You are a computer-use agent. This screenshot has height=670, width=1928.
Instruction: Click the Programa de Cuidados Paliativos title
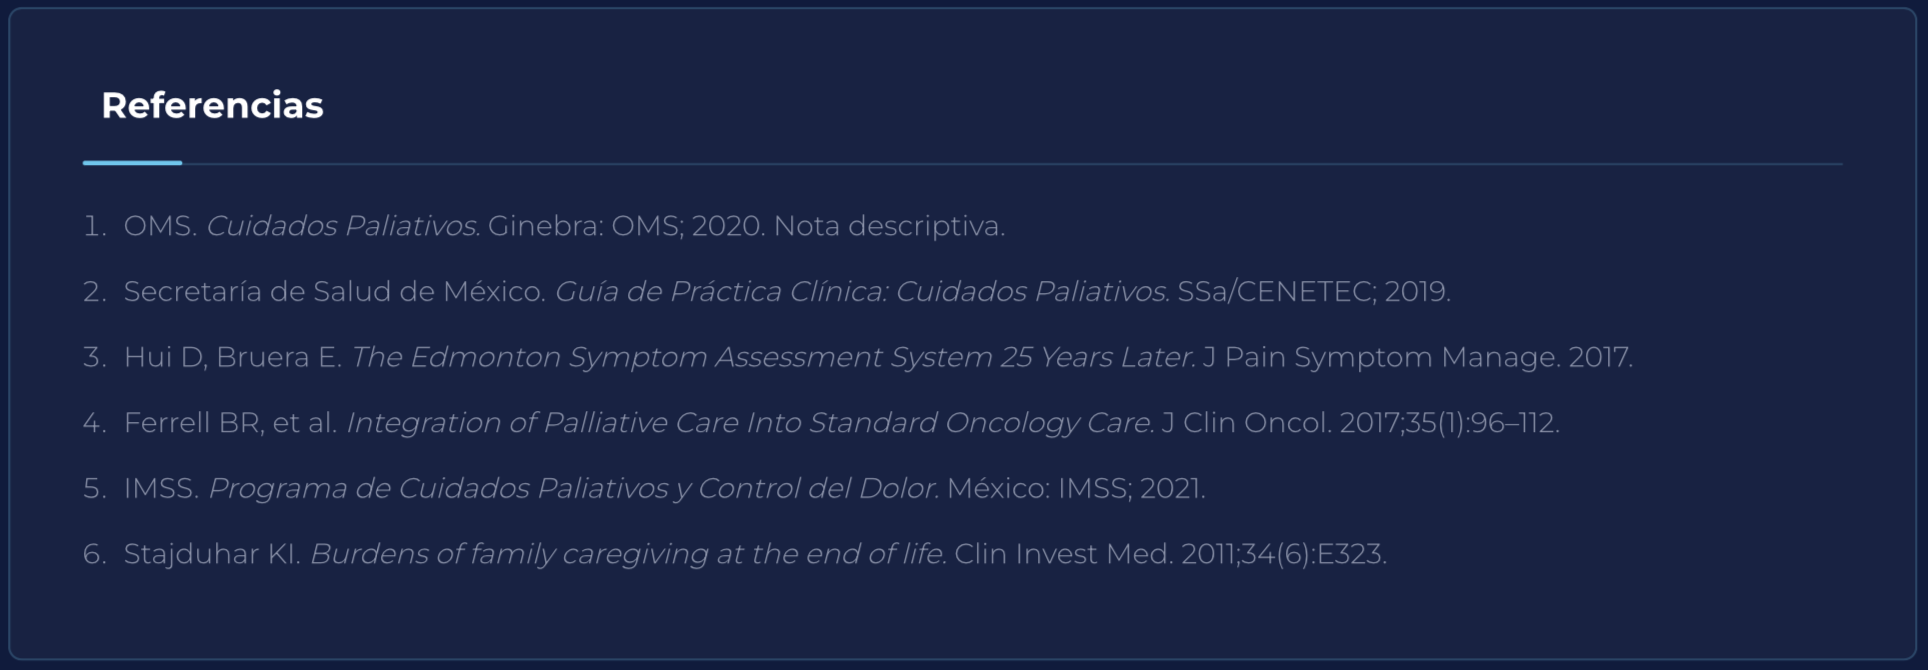tap(574, 488)
